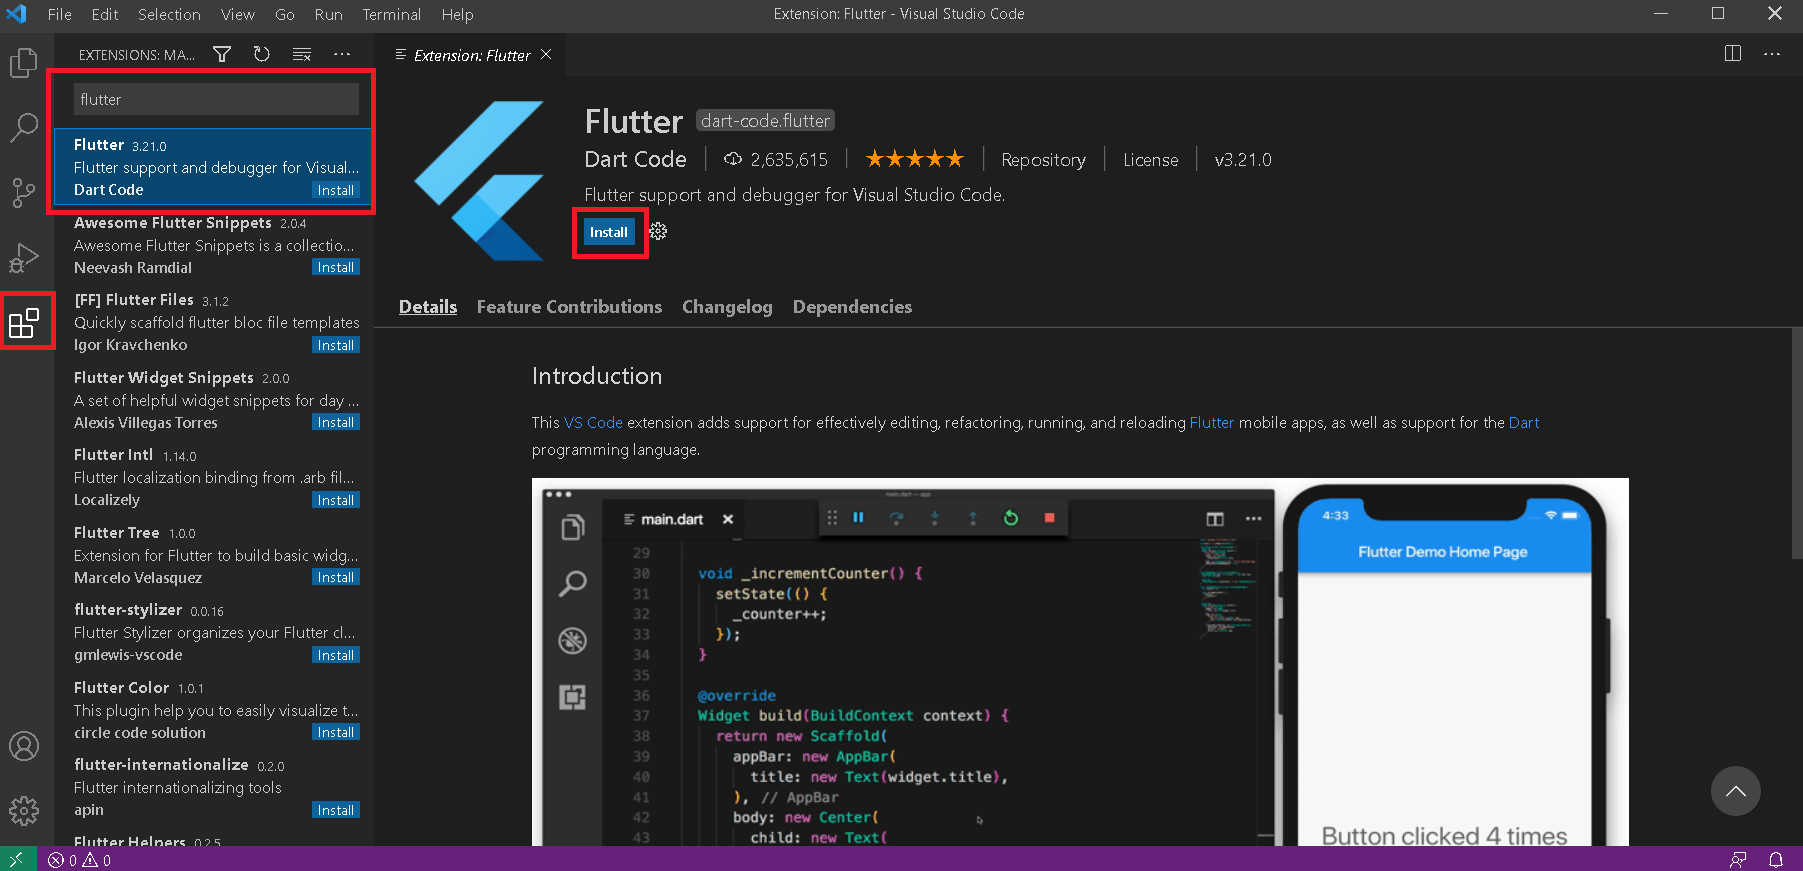Open editor more actions menu
The image size is (1803, 871).
coord(1772,53)
